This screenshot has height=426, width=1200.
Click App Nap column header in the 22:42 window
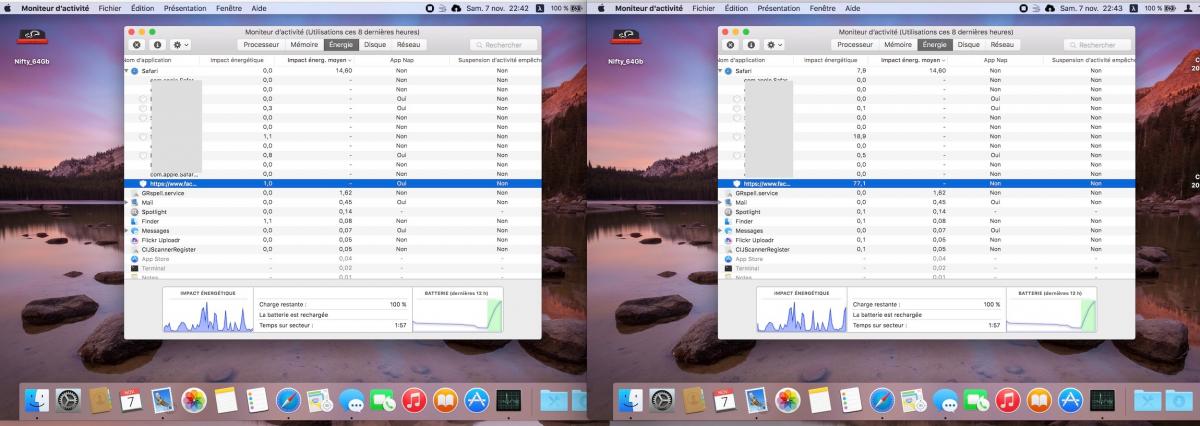tap(402, 60)
